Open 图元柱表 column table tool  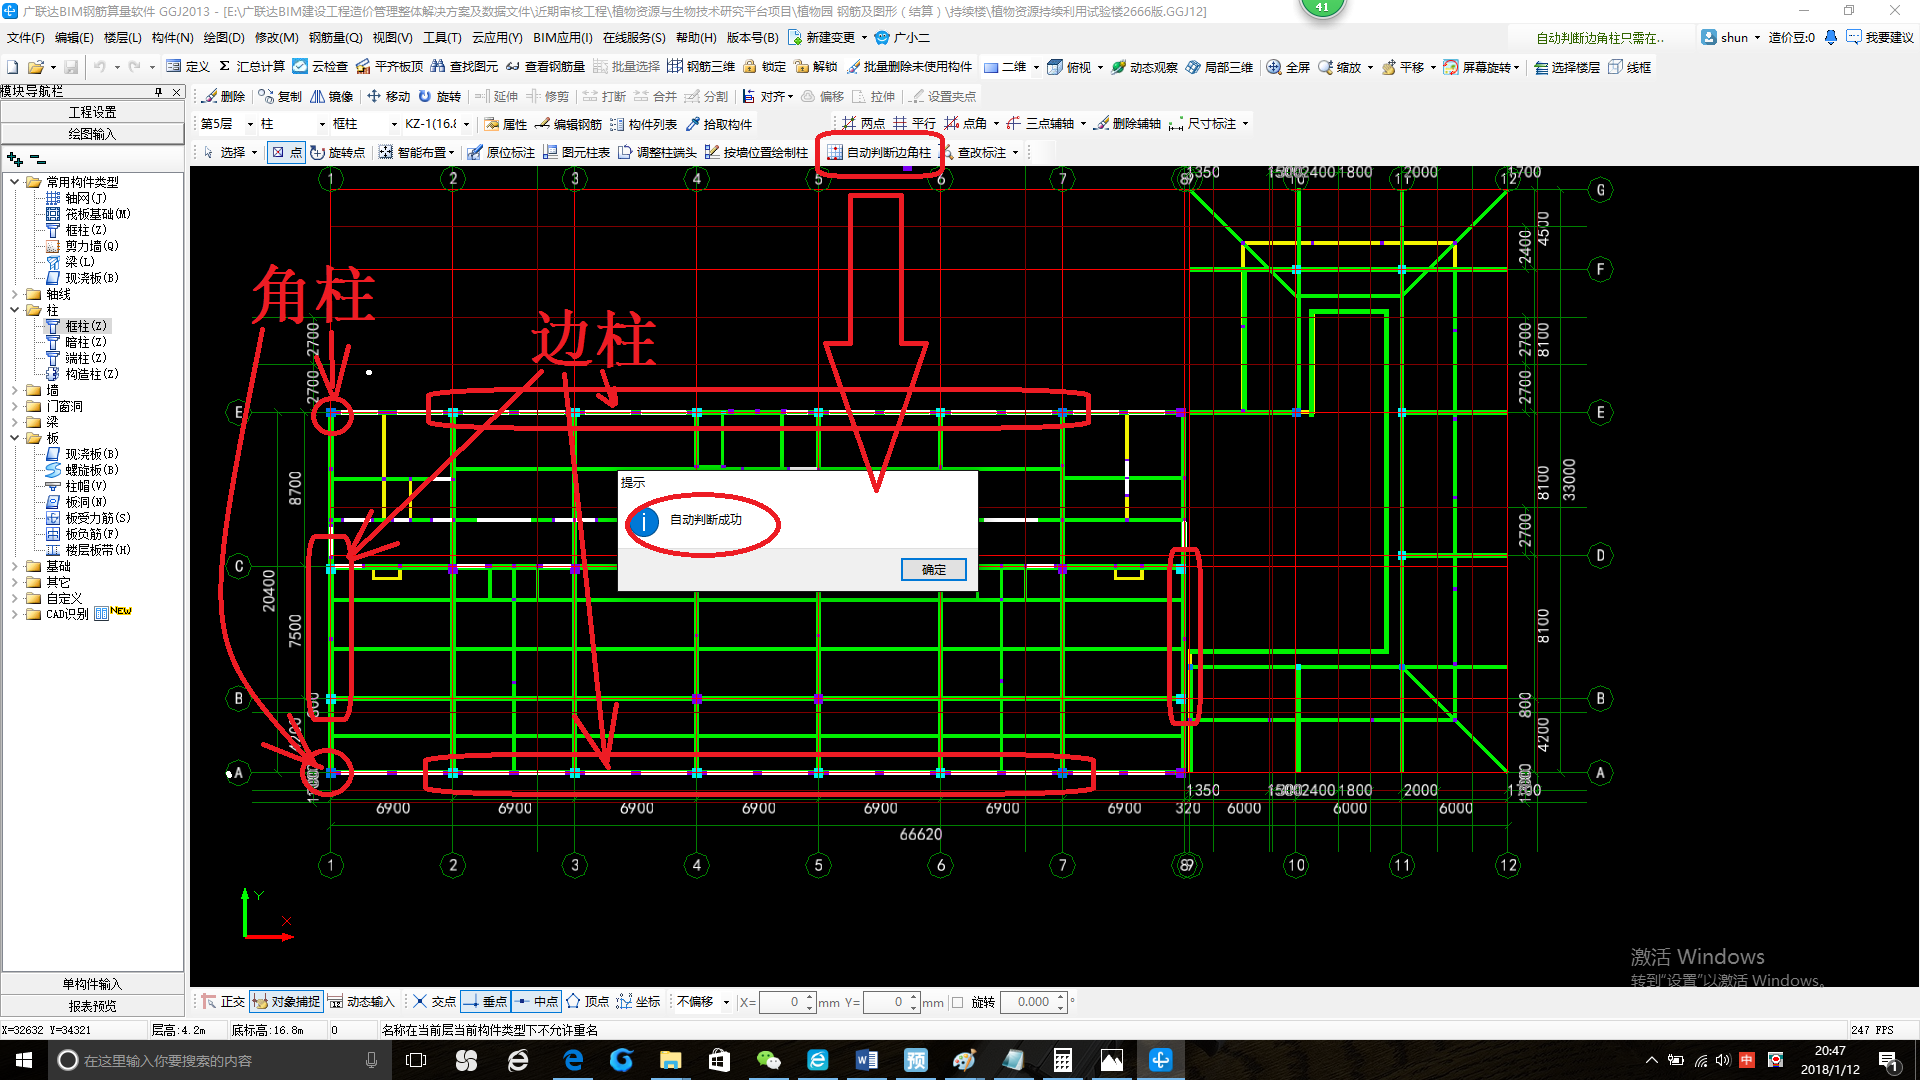tap(577, 152)
